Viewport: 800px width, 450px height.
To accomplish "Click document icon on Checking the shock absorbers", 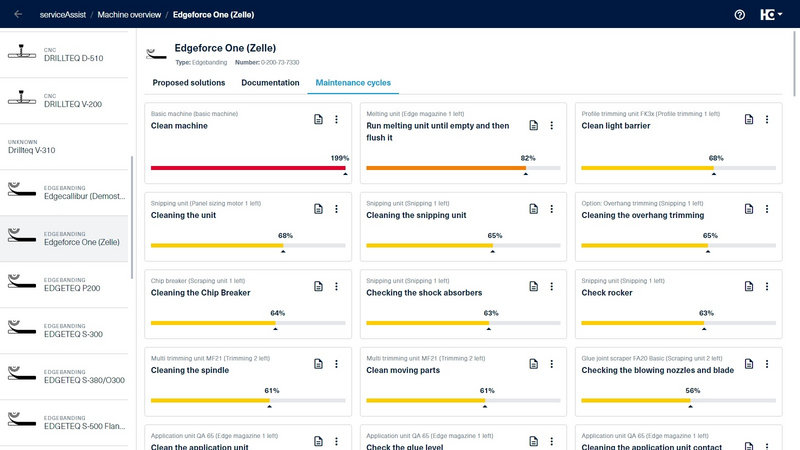I will [x=534, y=287].
